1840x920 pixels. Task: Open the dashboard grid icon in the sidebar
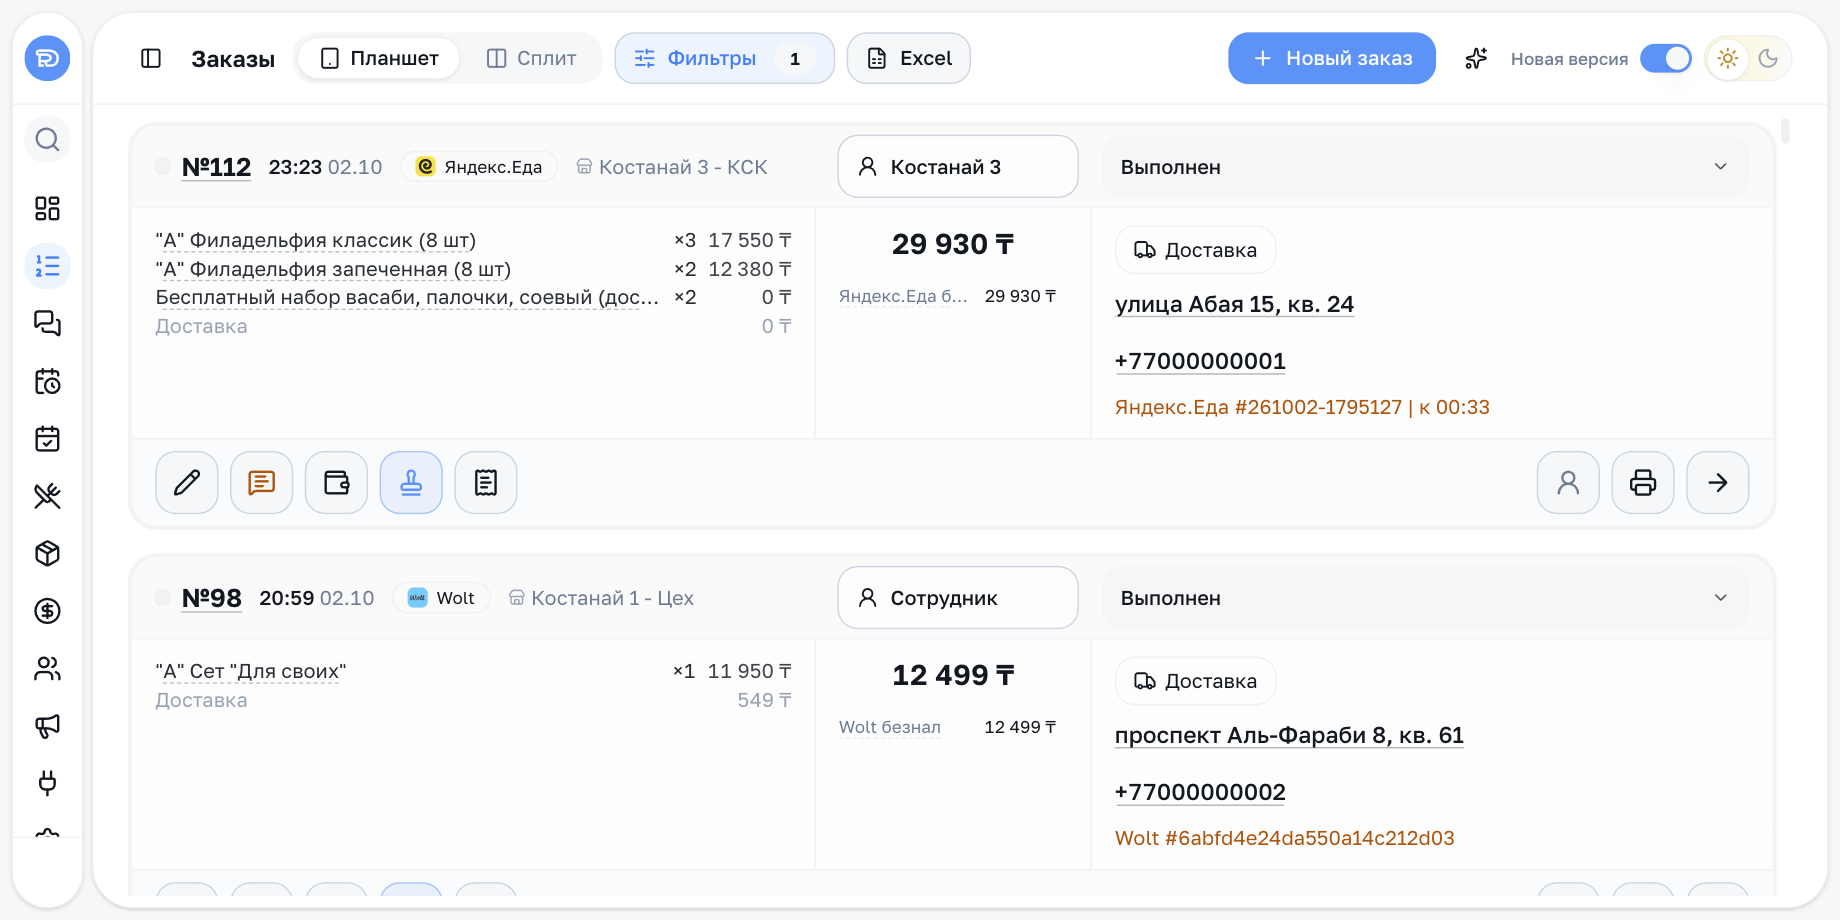coord(47,208)
